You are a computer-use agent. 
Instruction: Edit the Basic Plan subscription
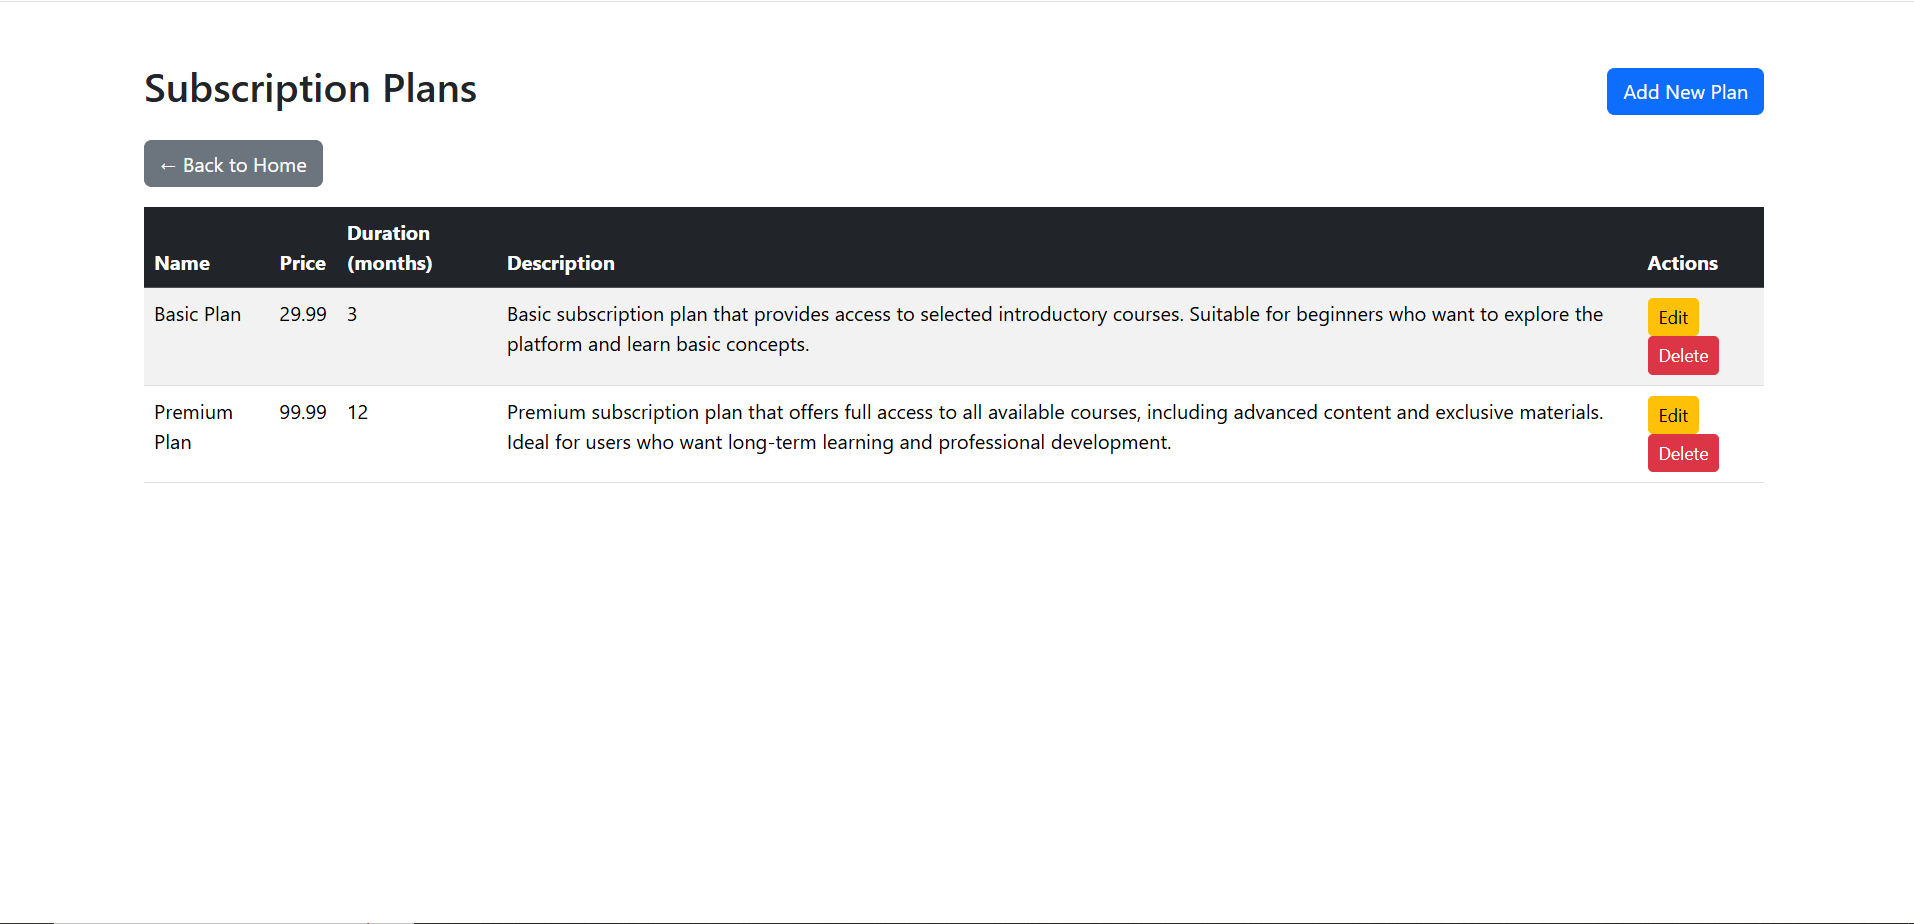click(1672, 317)
